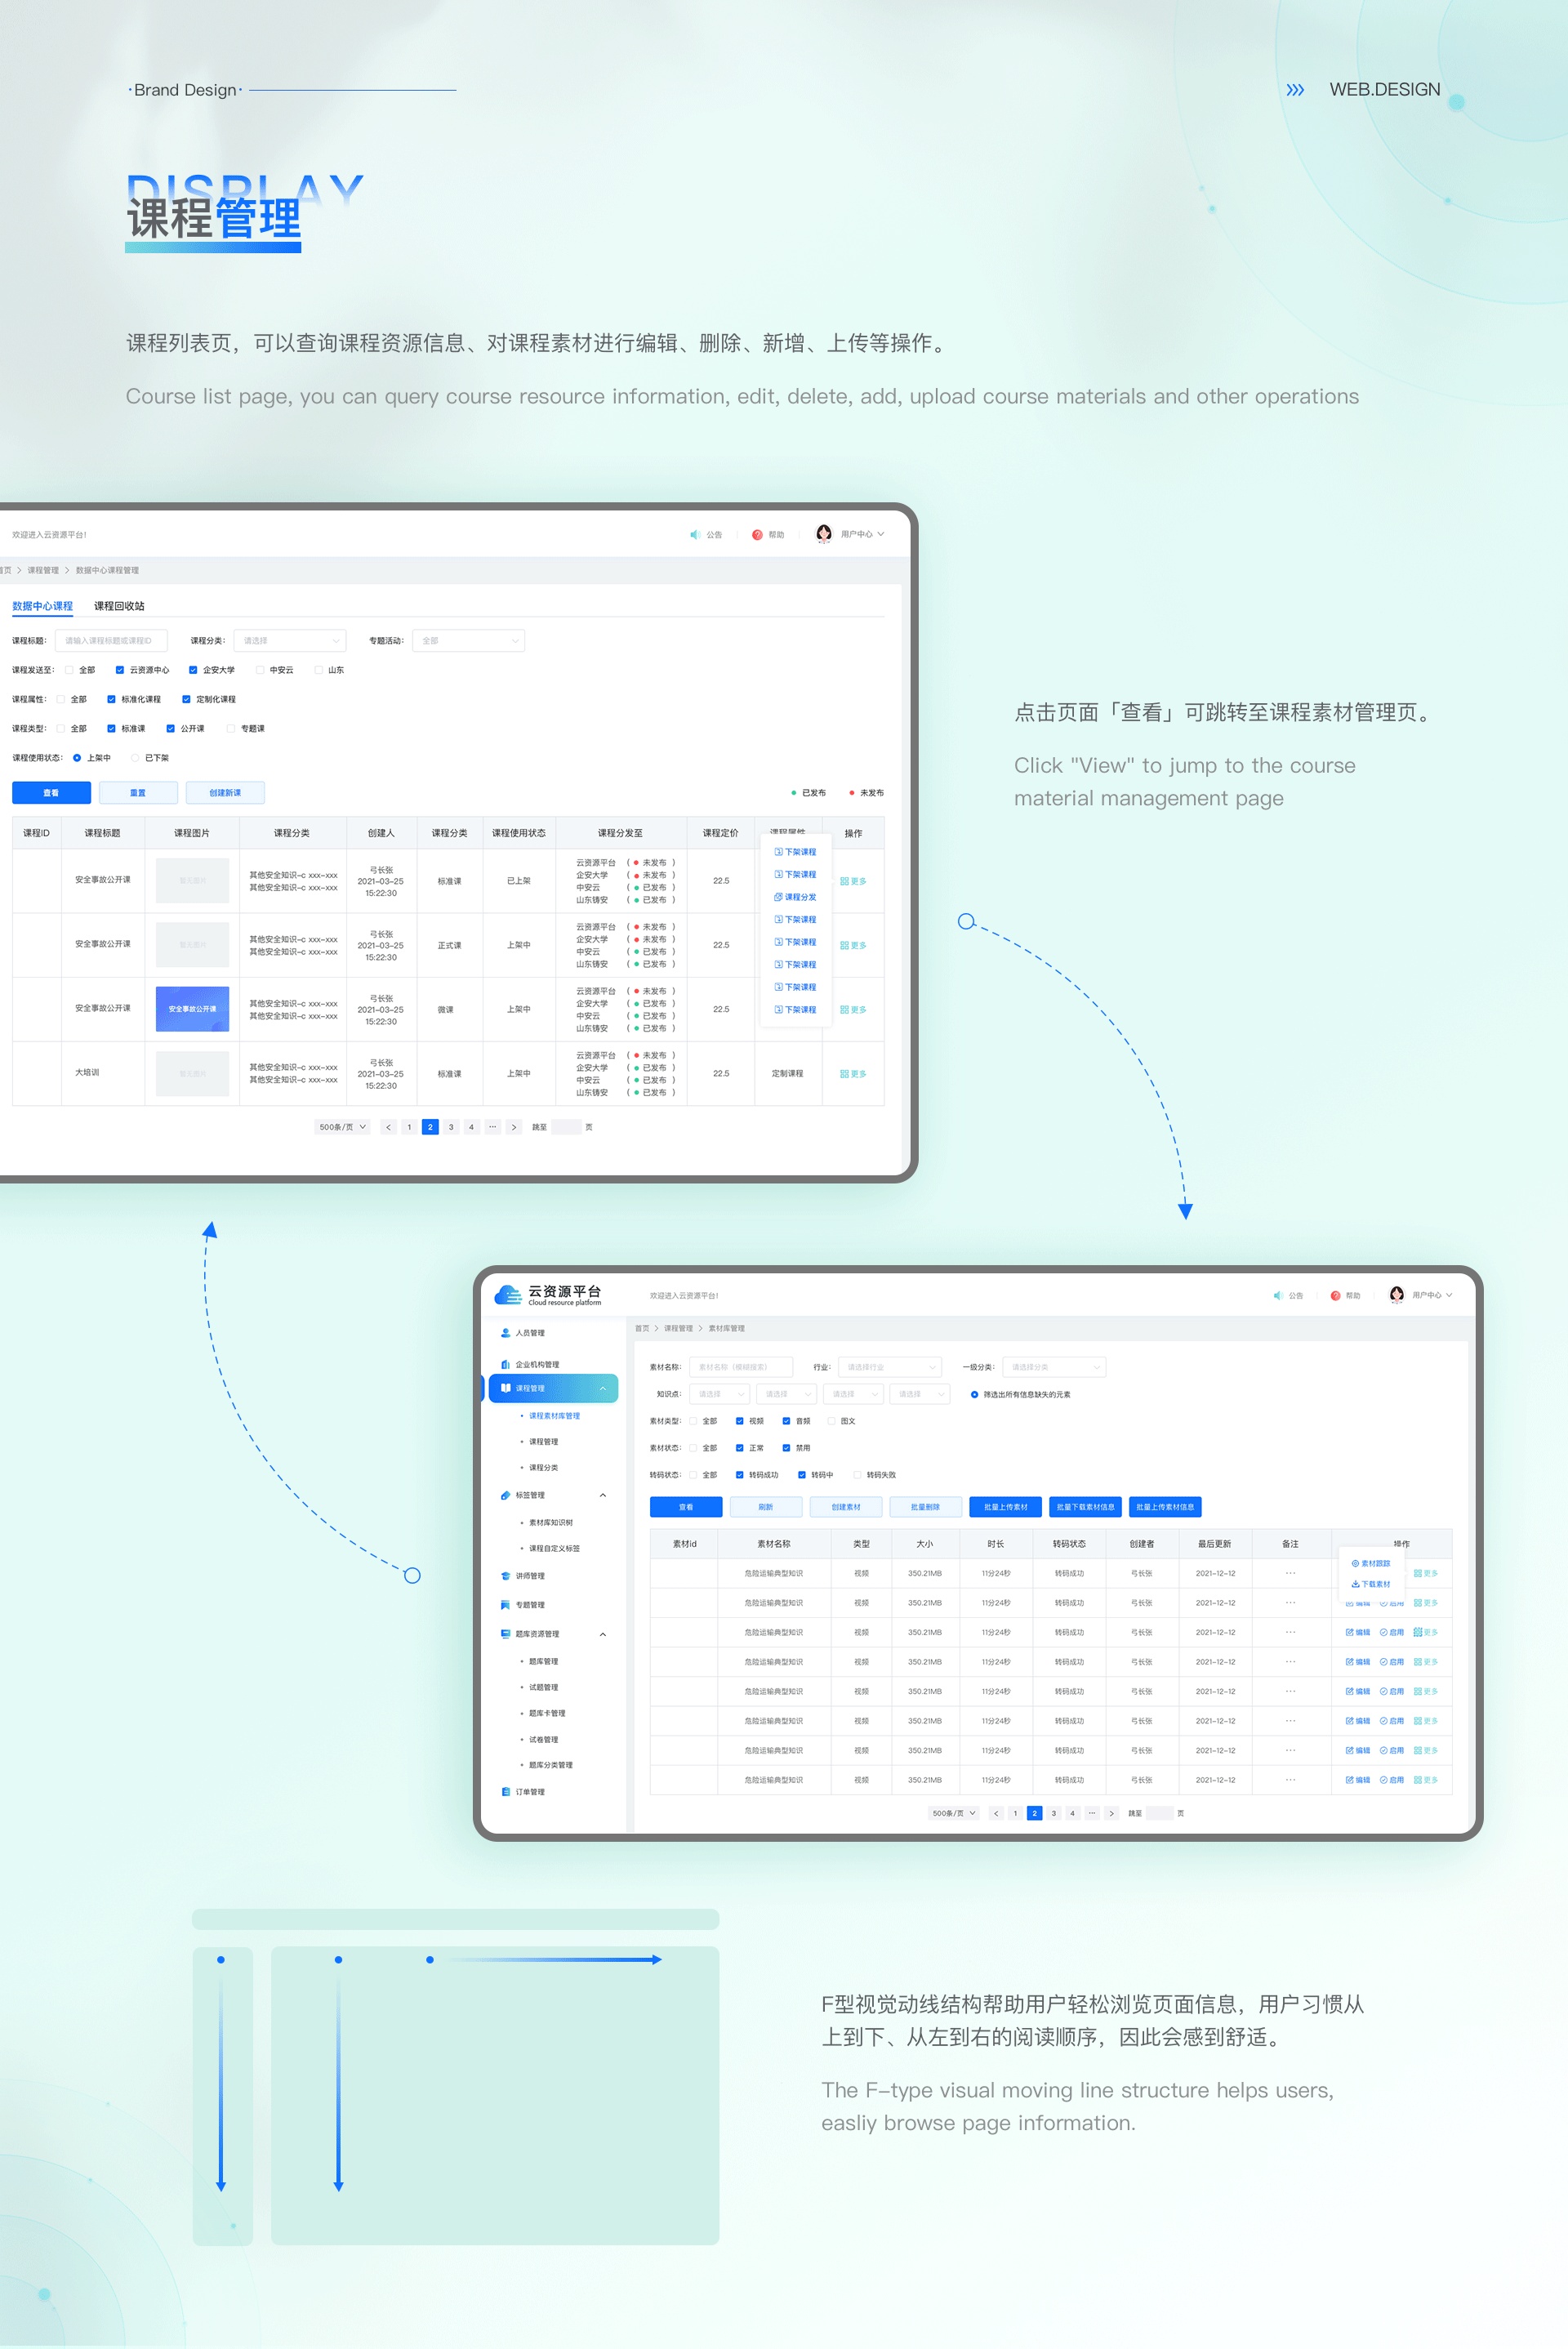Open 讲师管理 via its graduation cap icon

(x=505, y=1576)
